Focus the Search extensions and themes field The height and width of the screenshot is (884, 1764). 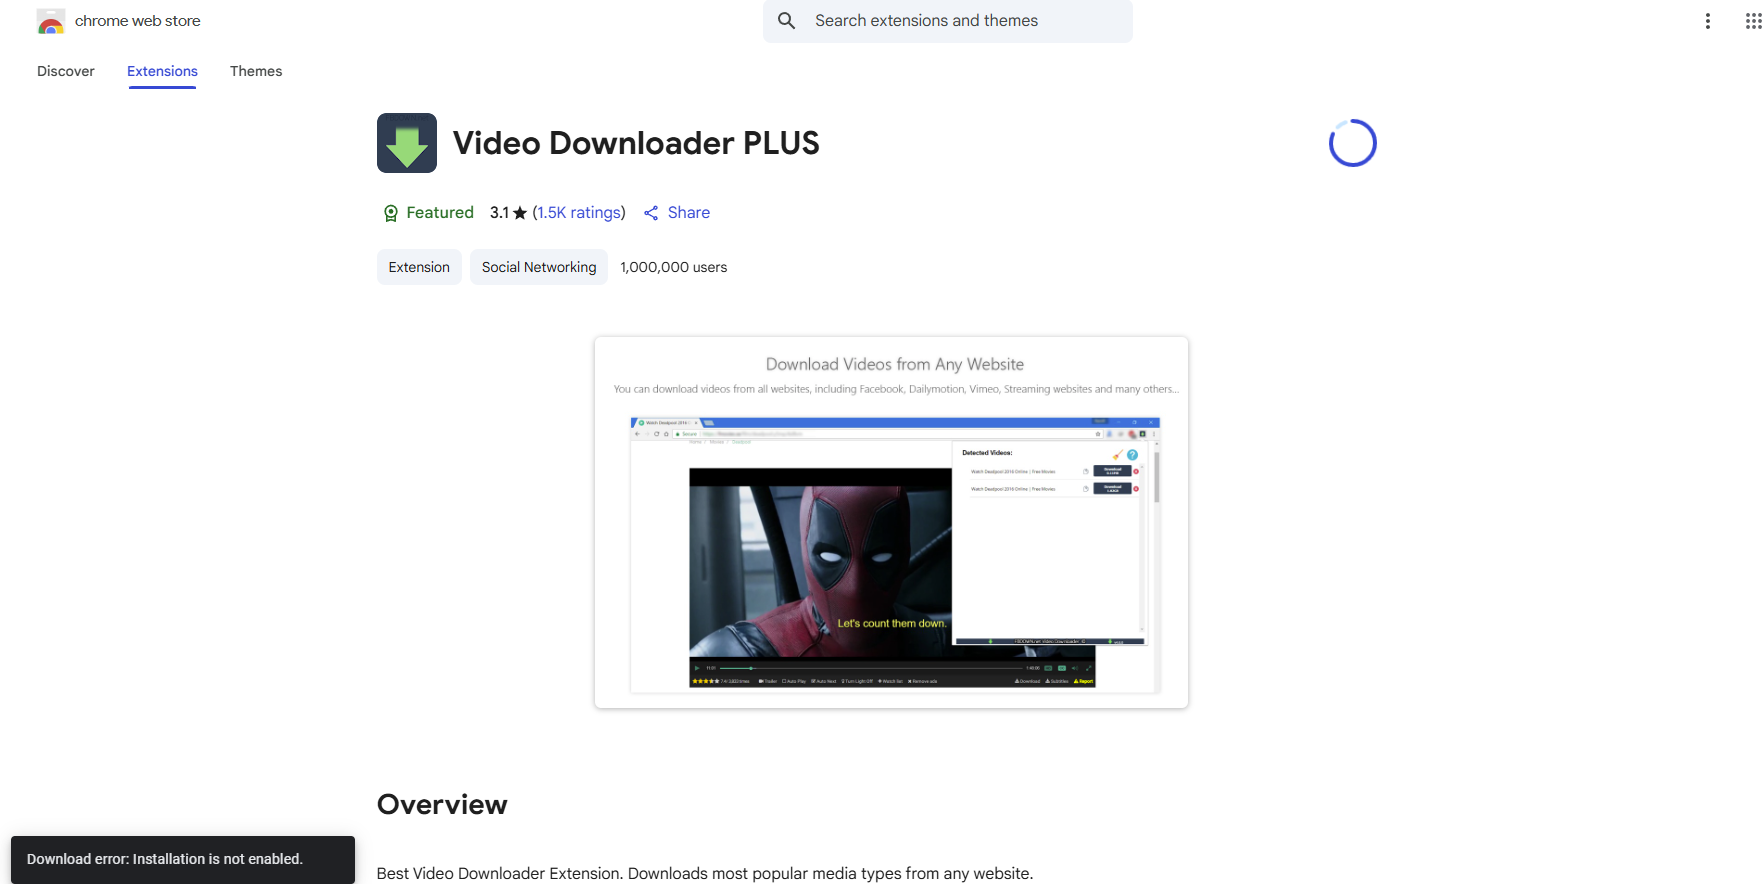point(948,21)
